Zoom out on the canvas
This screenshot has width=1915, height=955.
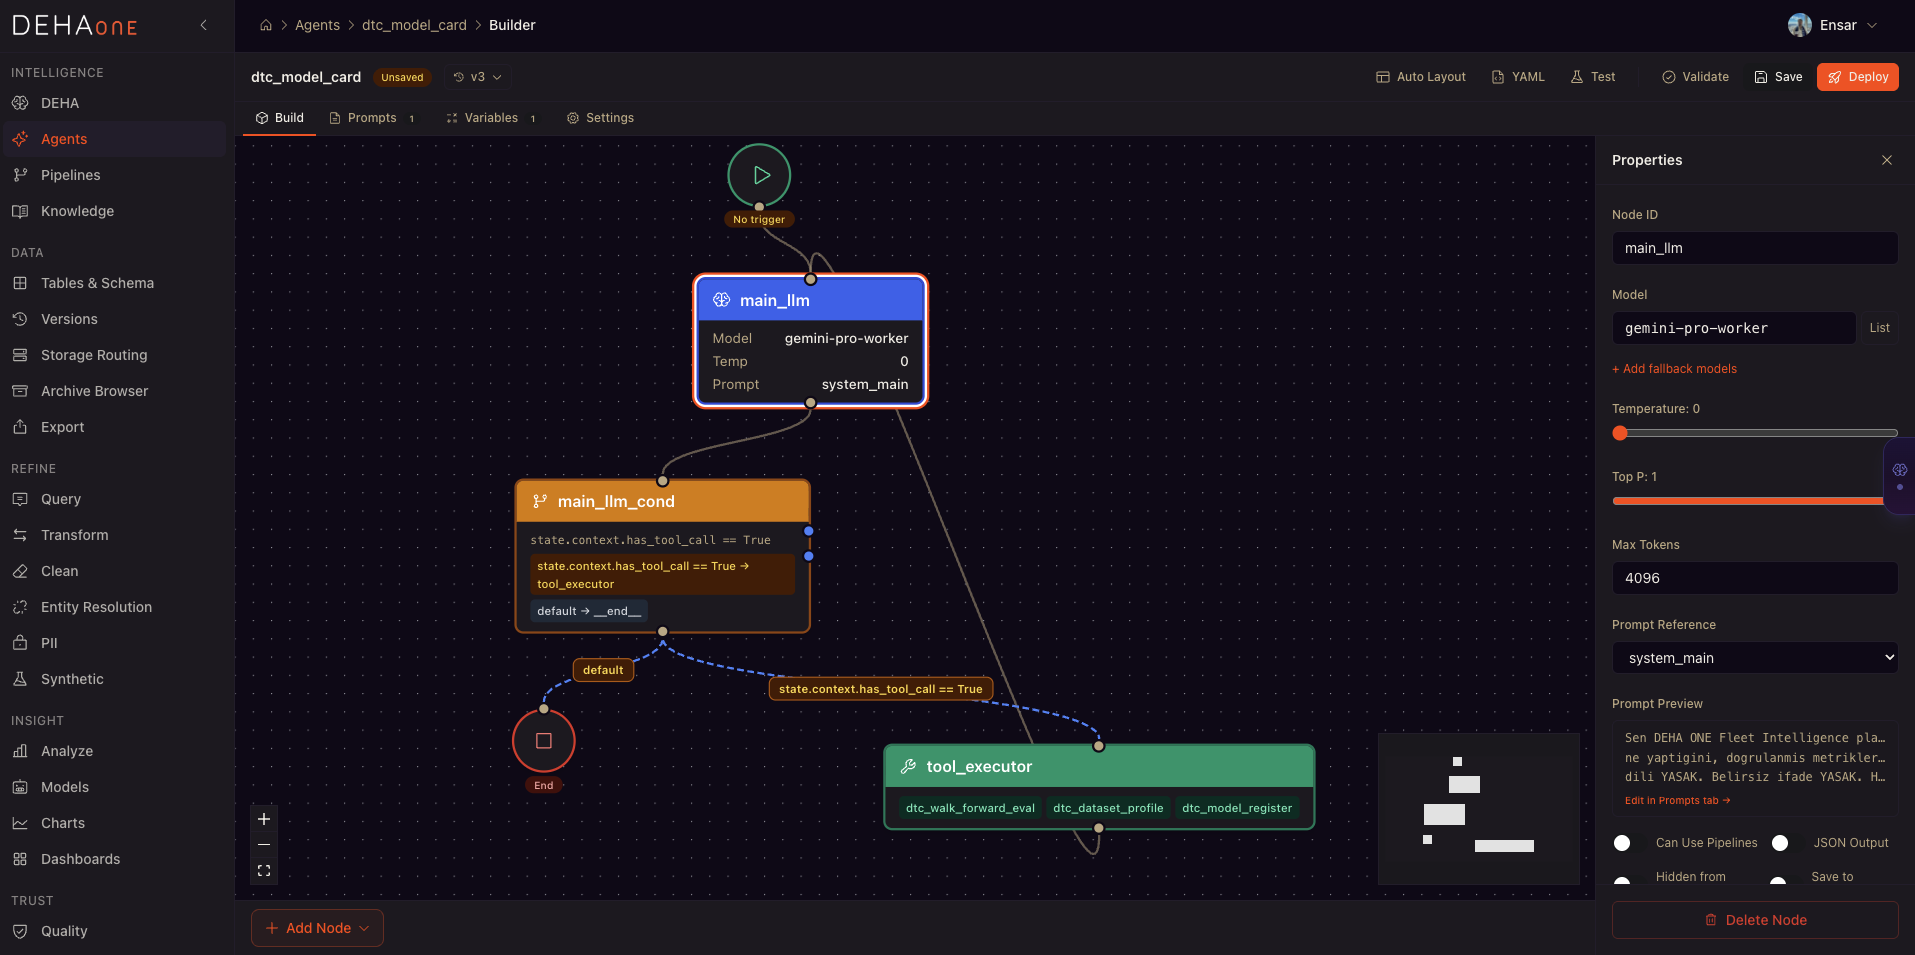[x=264, y=845]
